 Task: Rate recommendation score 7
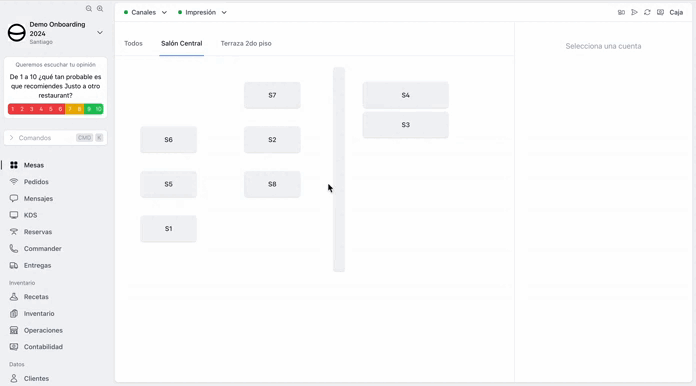pyautogui.click(x=70, y=109)
